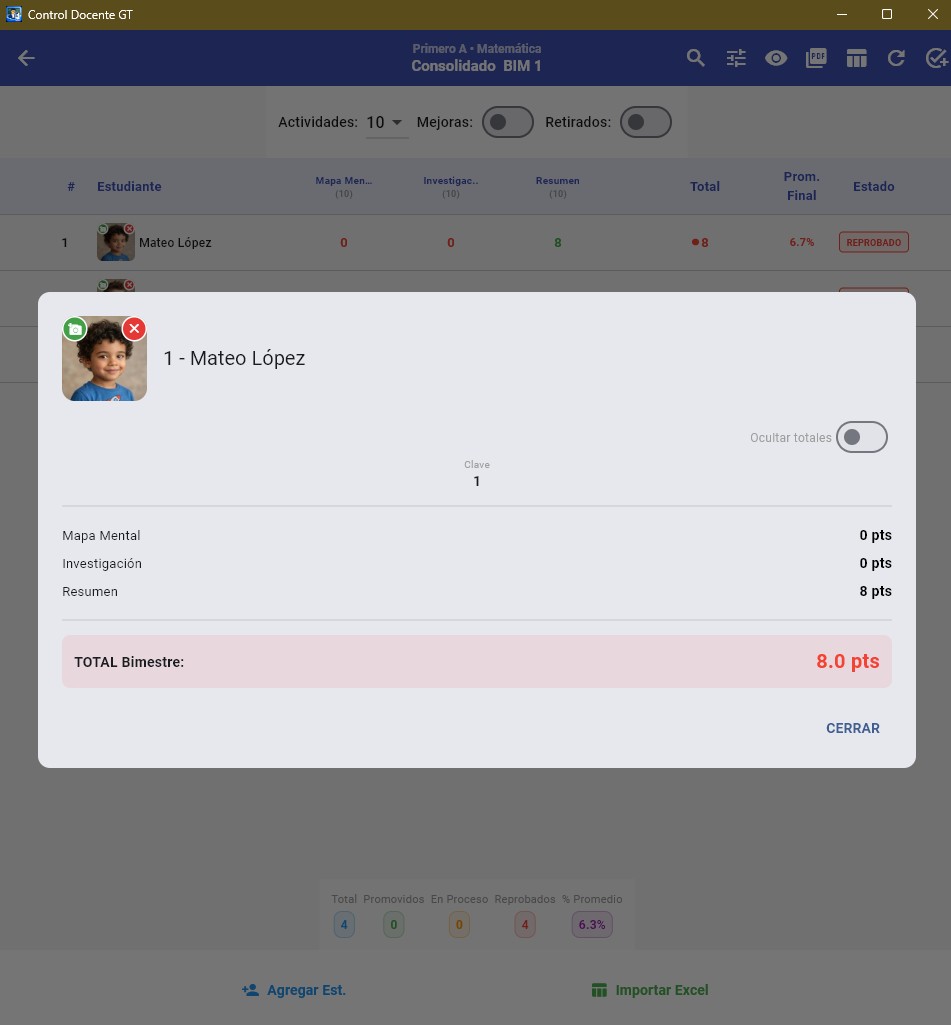Click CERRAR to close the dialog

[852, 728]
